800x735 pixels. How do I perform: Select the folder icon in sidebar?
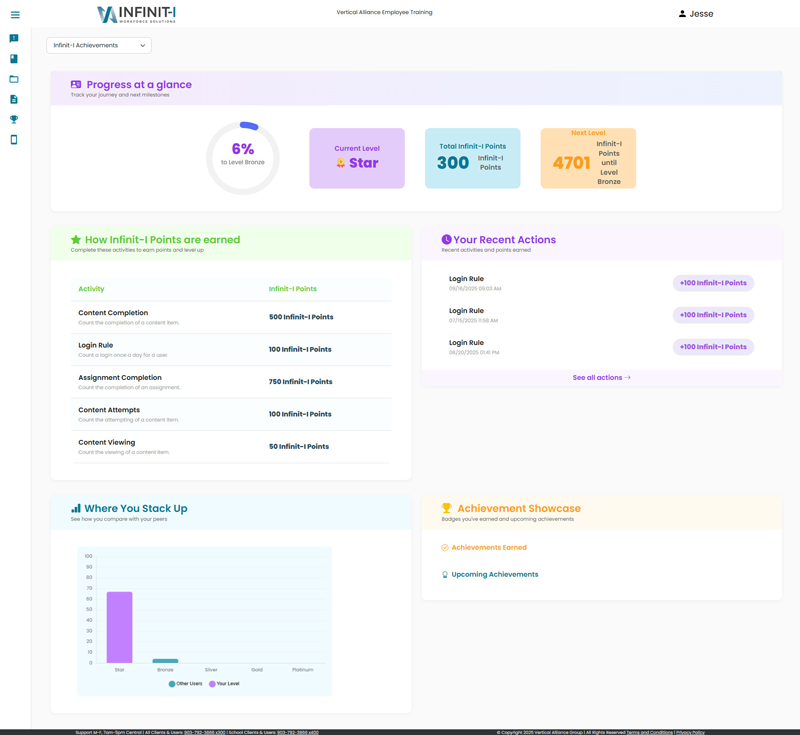coord(14,79)
